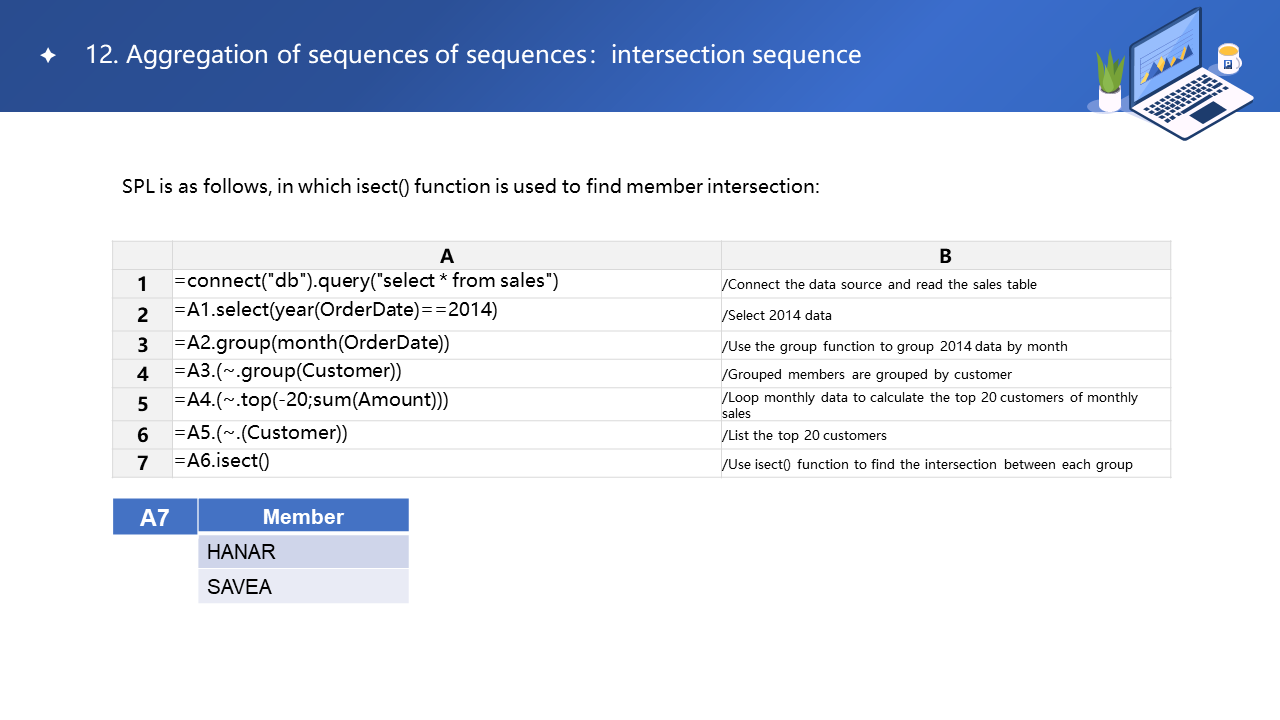Select the HANAR result row
Screen dimensions: 1280x720
coord(303,552)
